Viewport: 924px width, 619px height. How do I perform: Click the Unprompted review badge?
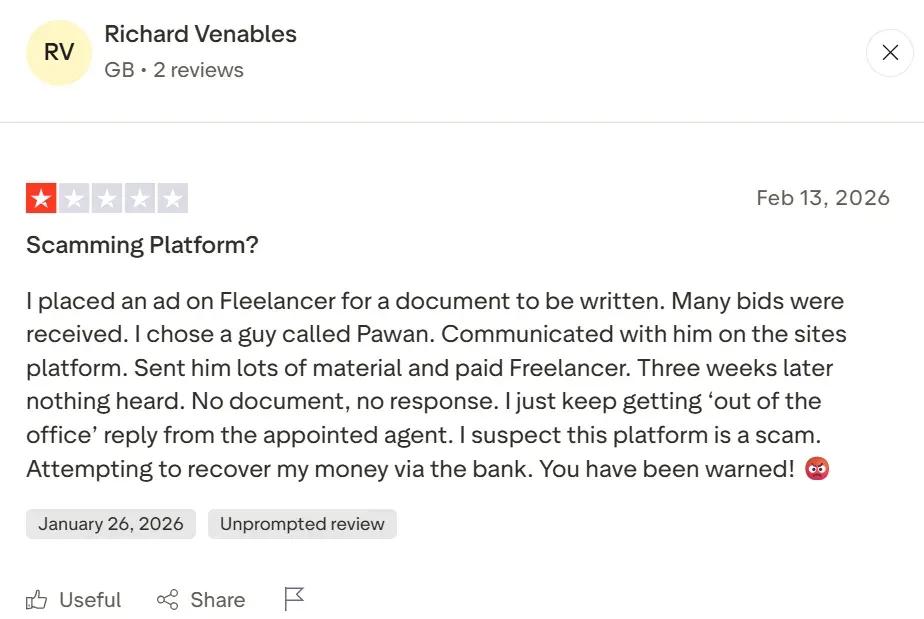point(302,523)
